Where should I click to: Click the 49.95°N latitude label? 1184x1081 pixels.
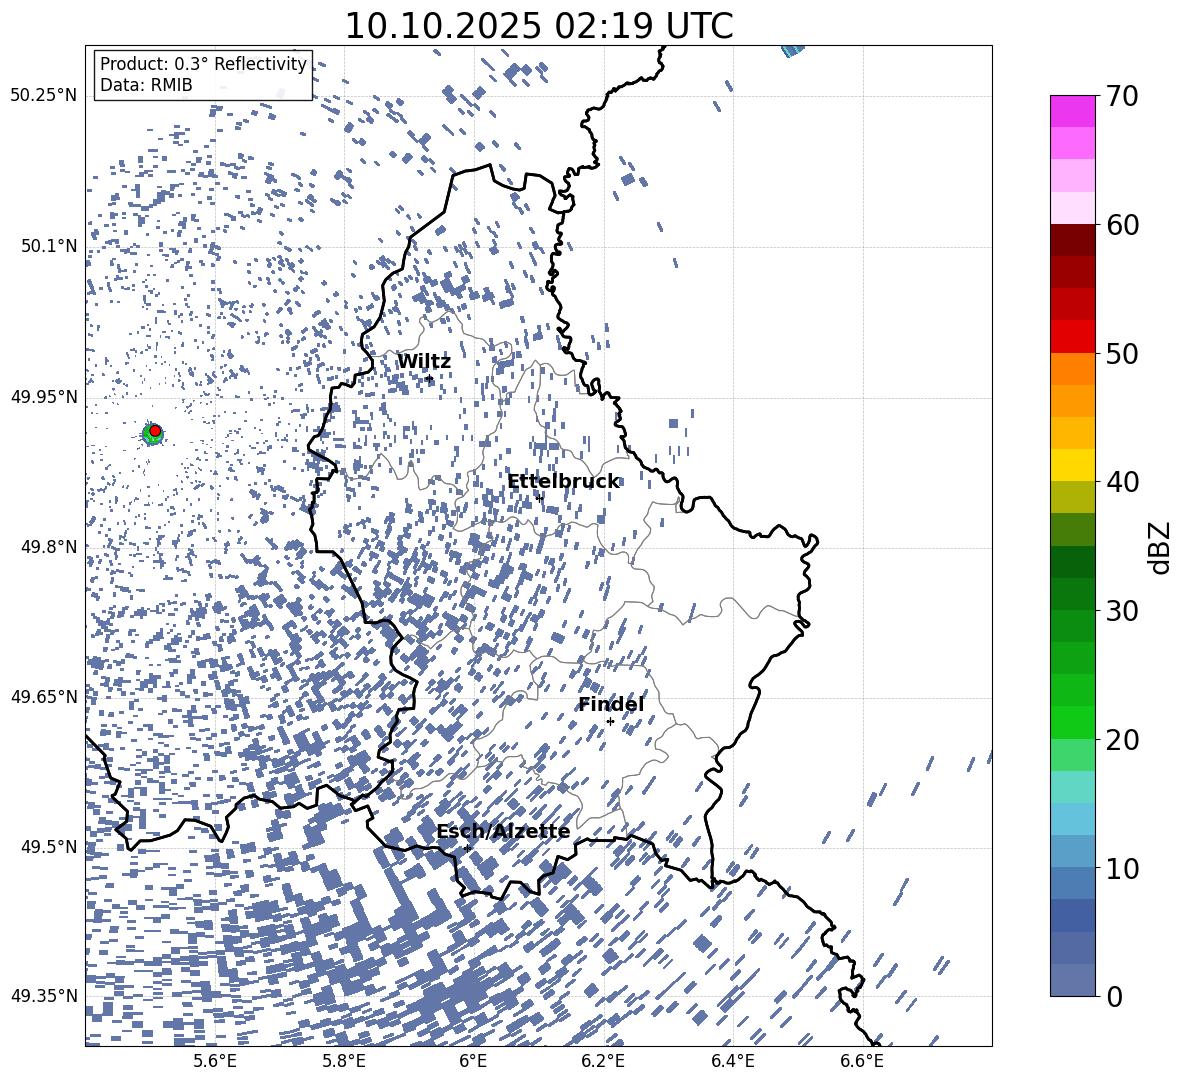[x=44, y=397]
